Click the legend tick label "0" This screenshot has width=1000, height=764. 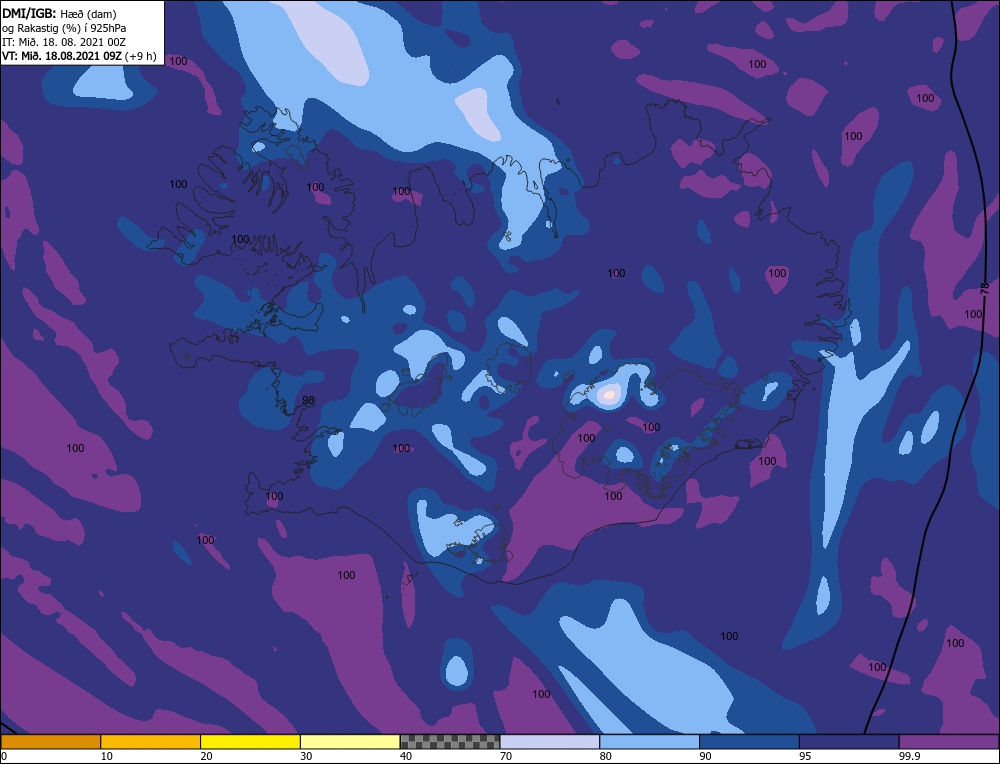[4, 756]
